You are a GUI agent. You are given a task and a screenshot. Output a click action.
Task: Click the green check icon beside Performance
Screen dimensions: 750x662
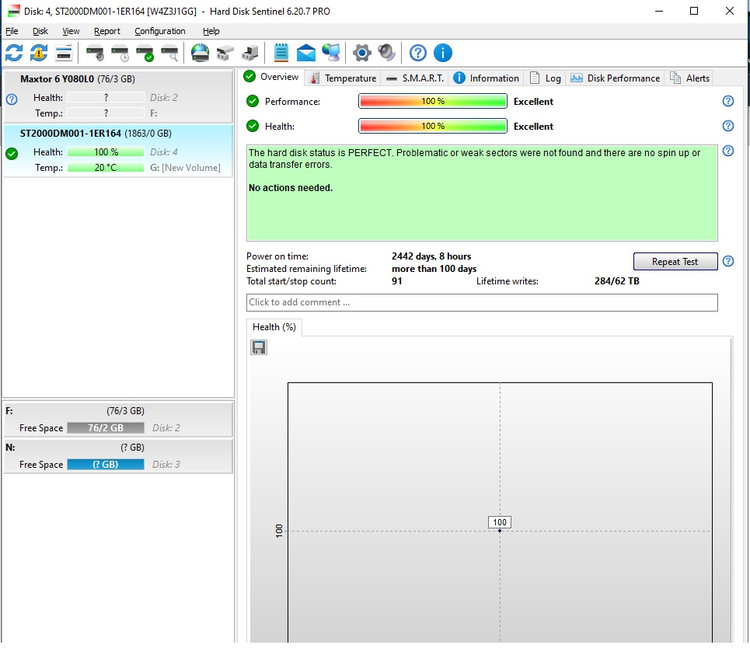coord(253,101)
